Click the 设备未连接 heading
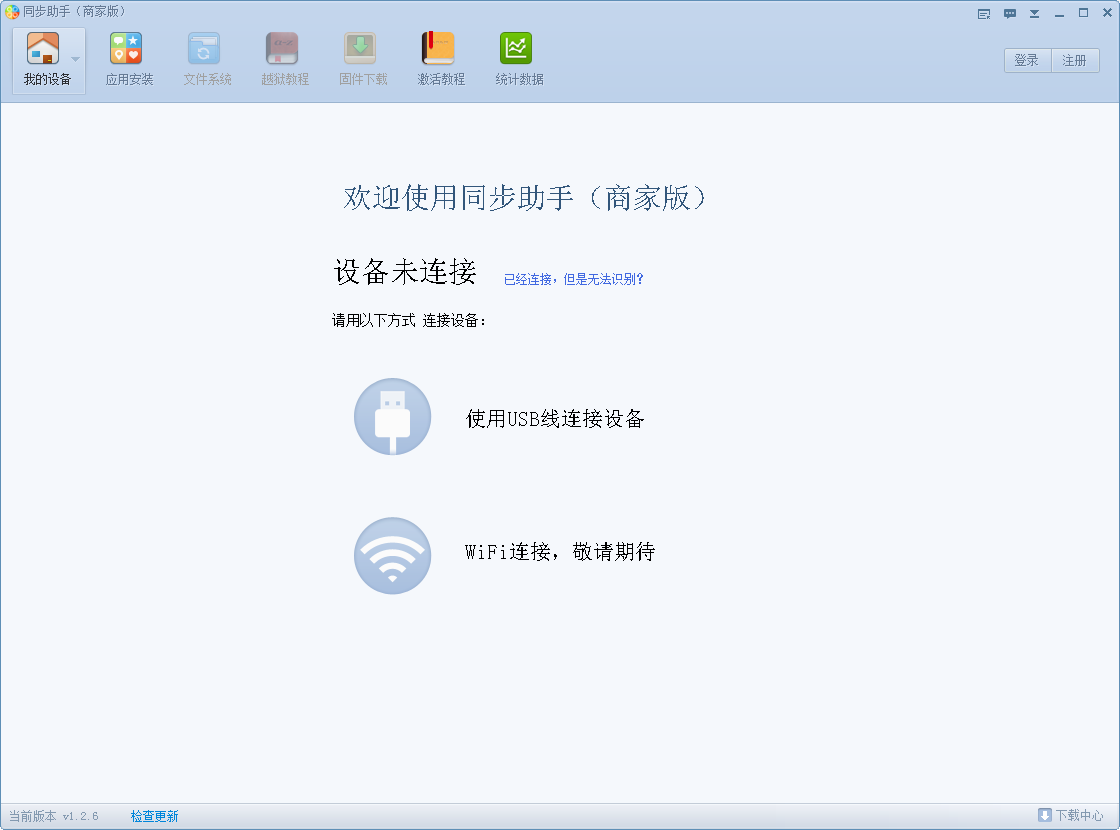1120x830 pixels. click(405, 272)
